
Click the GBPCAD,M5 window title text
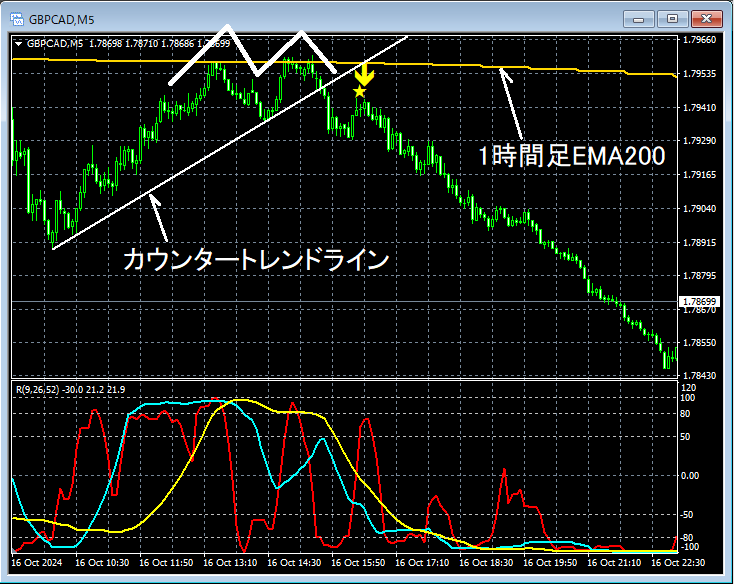tap(61, 20)
